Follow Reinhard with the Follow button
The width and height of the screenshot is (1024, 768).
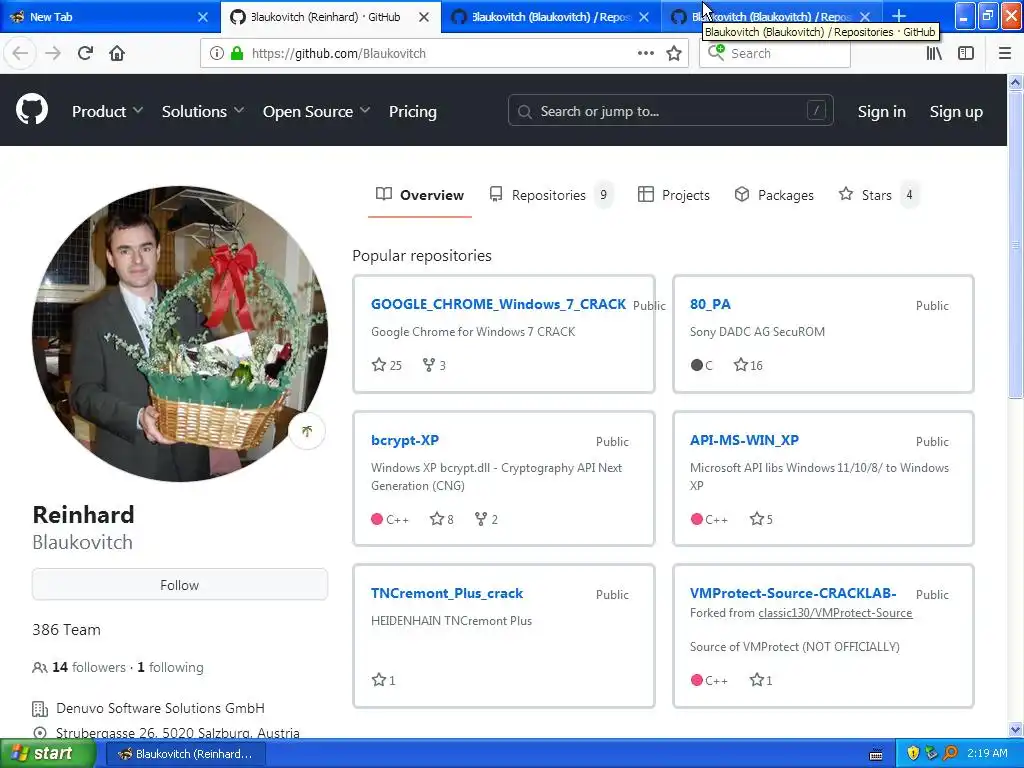[x=180, y=584]
